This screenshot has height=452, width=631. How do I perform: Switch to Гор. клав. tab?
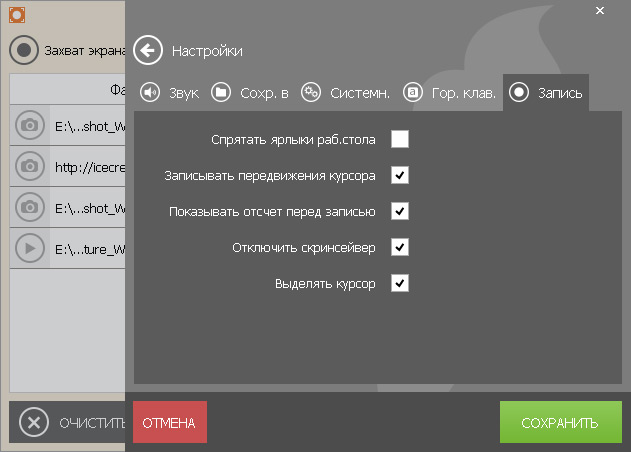(450, 93)
